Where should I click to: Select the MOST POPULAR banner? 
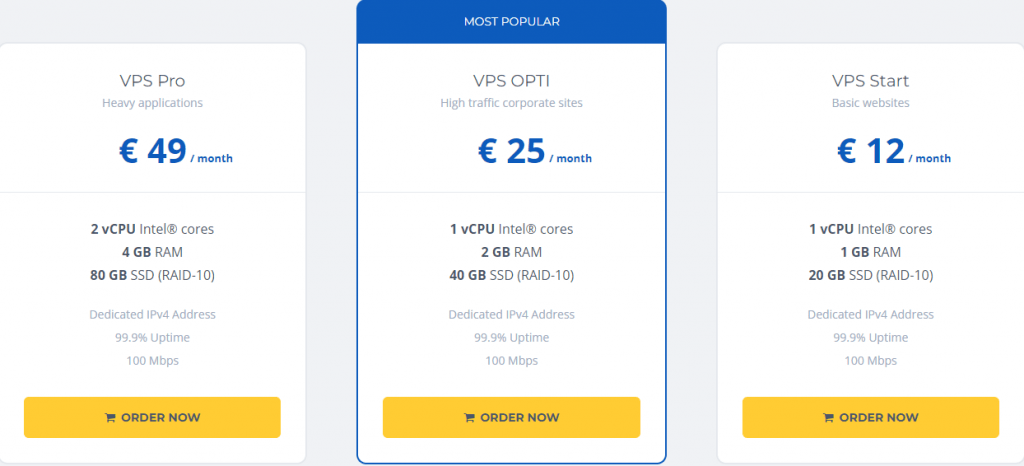(x=511, y=22)
